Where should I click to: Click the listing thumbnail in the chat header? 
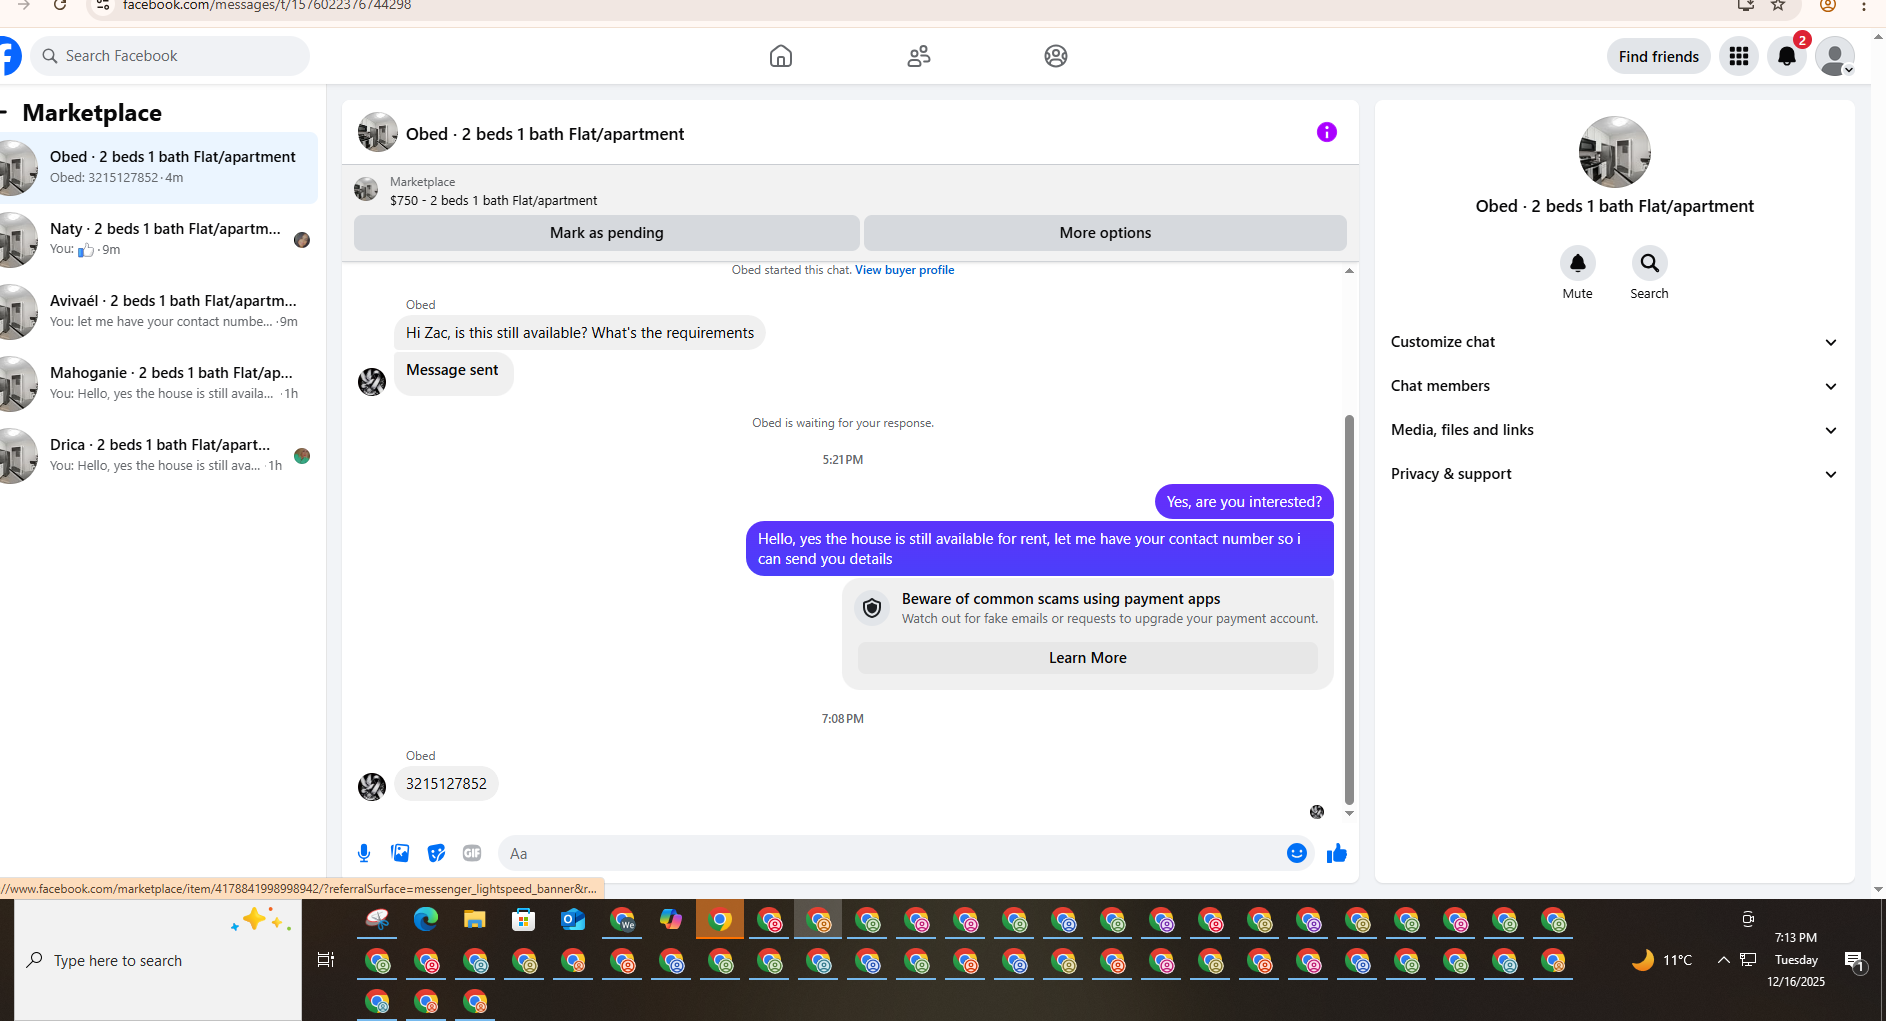click(378, 132)
